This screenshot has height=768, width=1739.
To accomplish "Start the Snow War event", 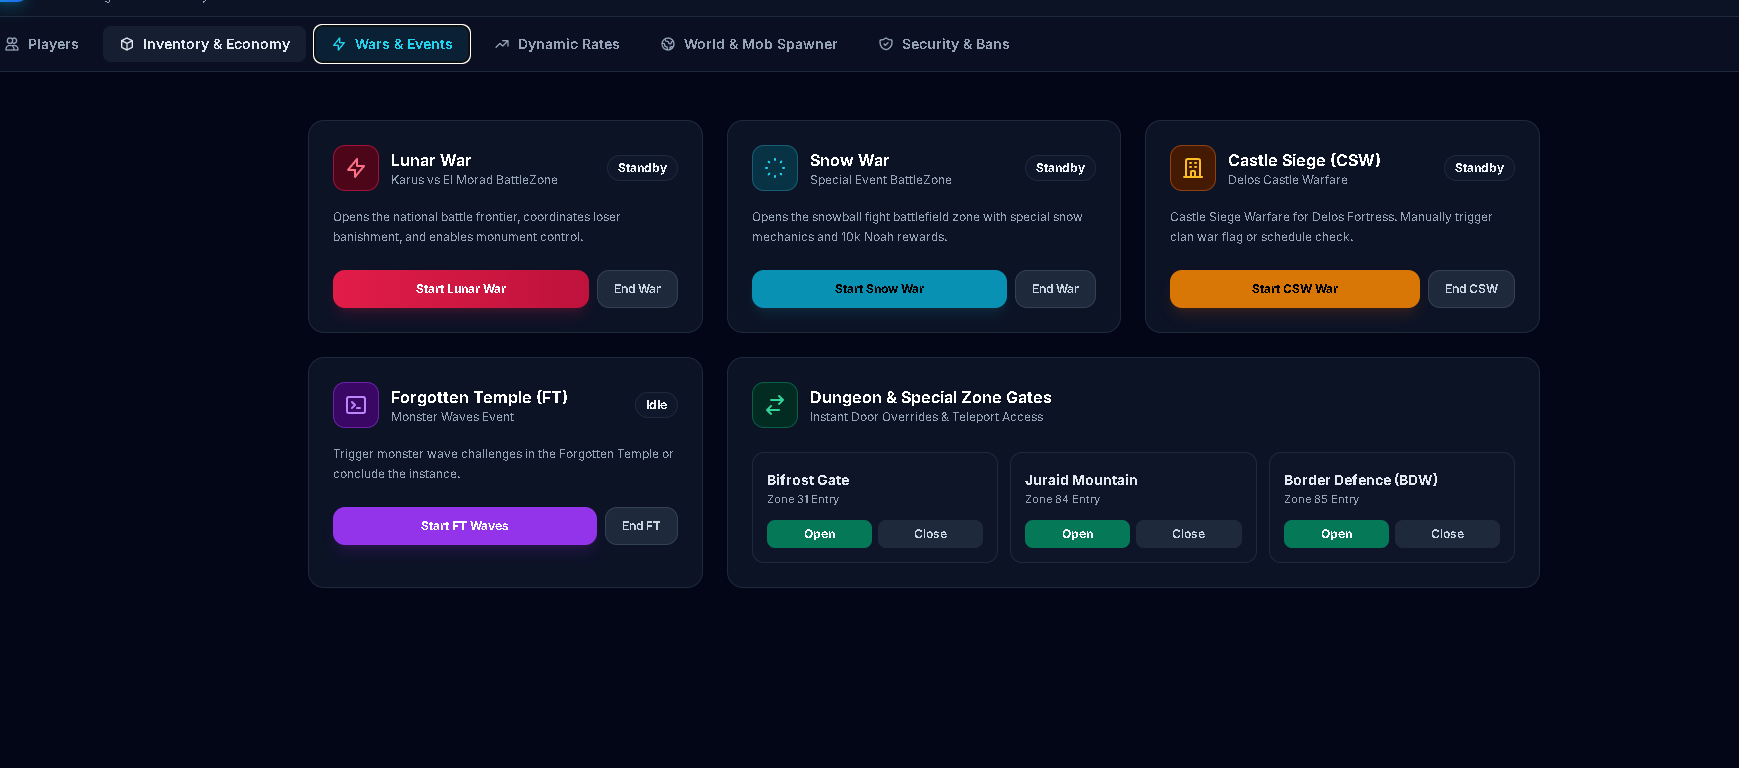I will [x=879, y=289].
